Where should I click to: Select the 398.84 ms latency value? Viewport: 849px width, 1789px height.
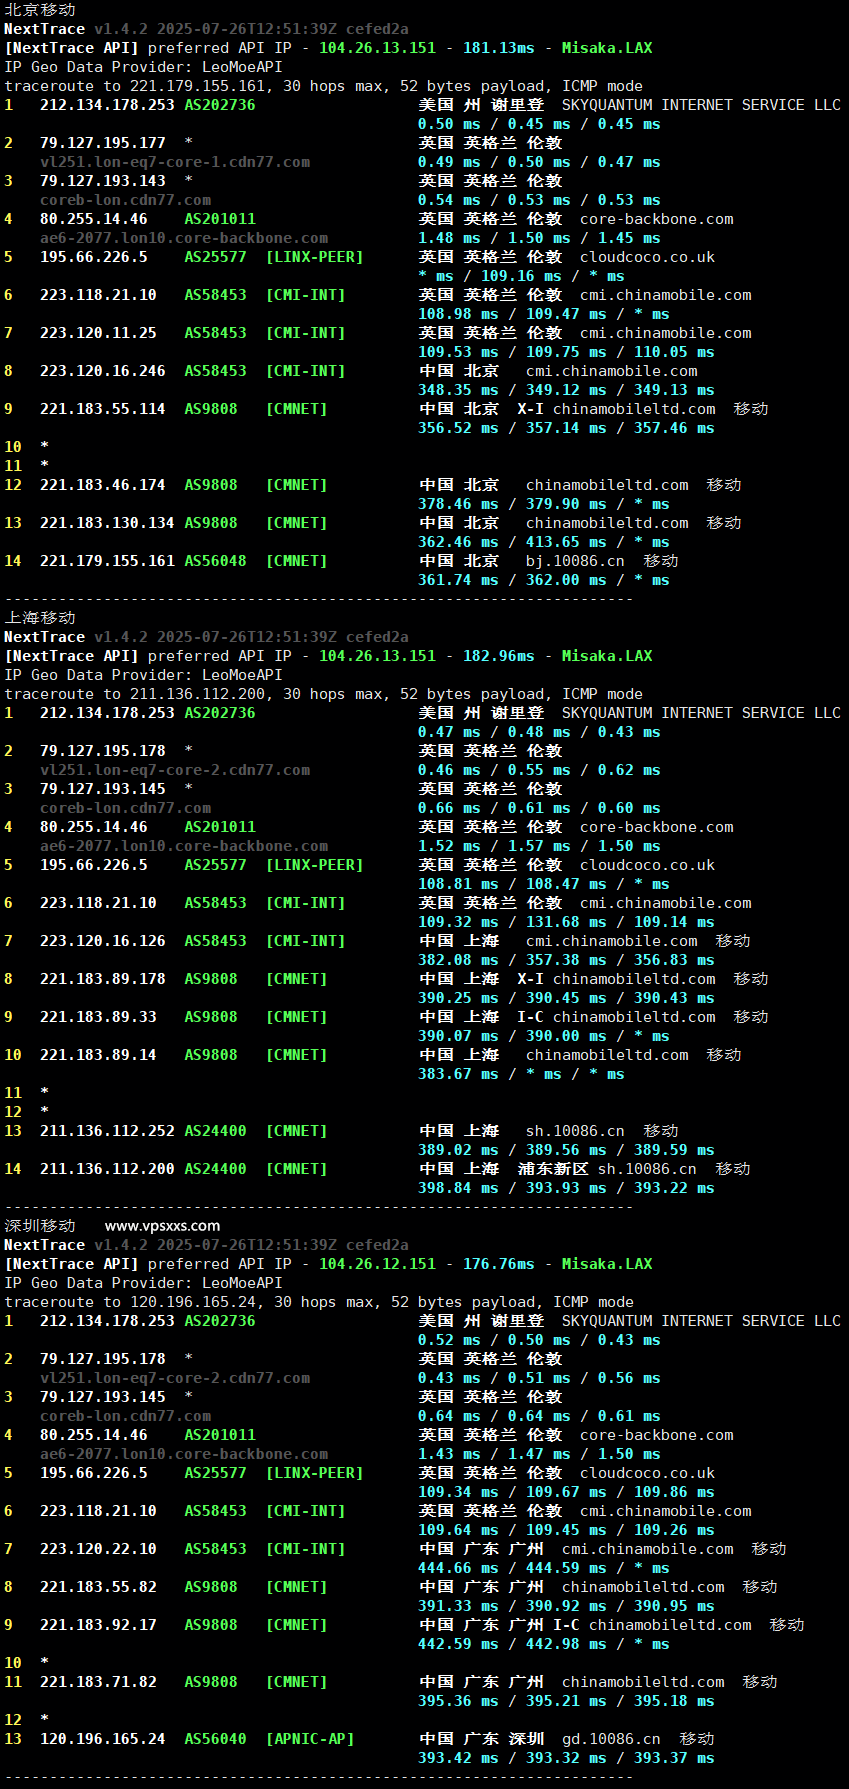tap(458, 1188)
